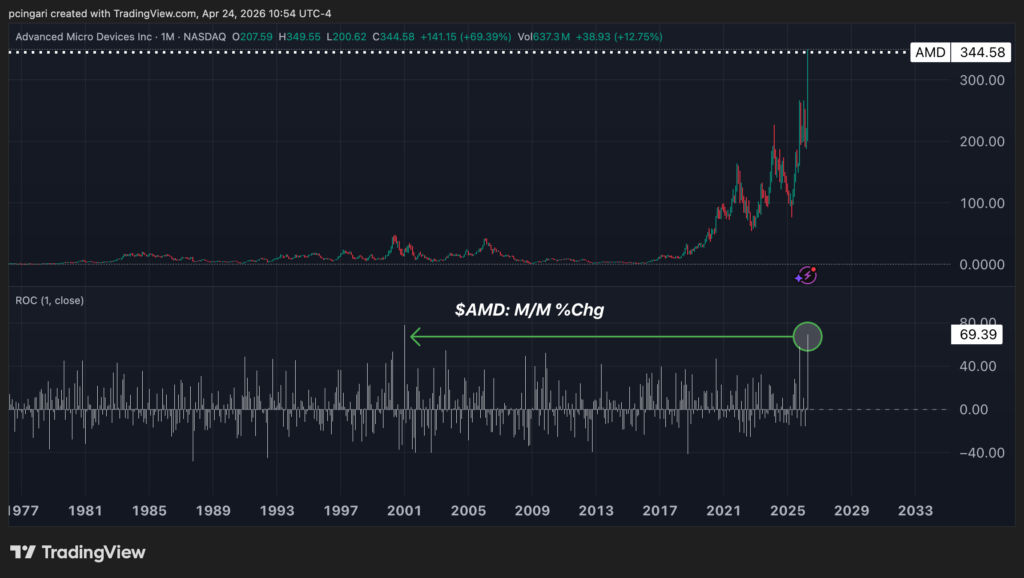Click the 100.00 price axis label
This screenshot has height=578, width=1024.
coord(982,203)
